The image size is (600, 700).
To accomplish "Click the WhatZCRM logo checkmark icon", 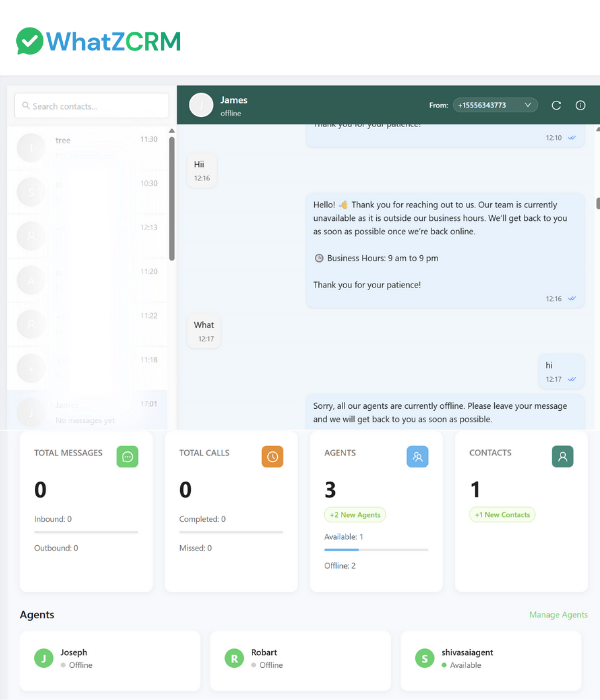I will click(x=30, y=41).
